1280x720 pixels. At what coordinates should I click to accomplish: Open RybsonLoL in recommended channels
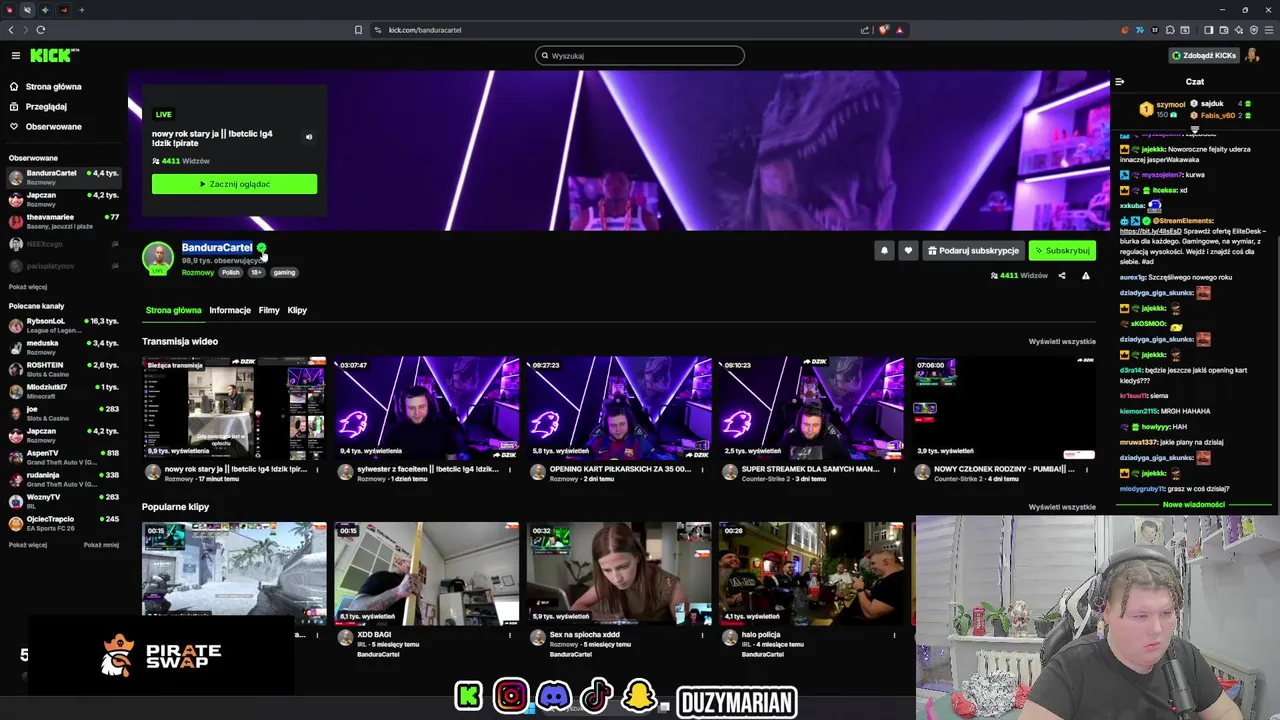pos(64,325)
